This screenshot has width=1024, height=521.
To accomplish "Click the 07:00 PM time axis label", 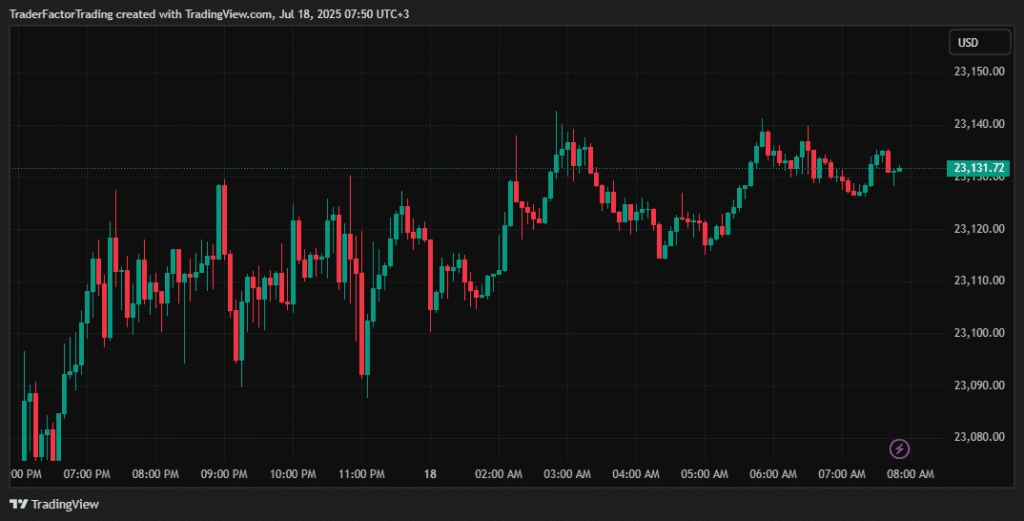I will [87, 474].
